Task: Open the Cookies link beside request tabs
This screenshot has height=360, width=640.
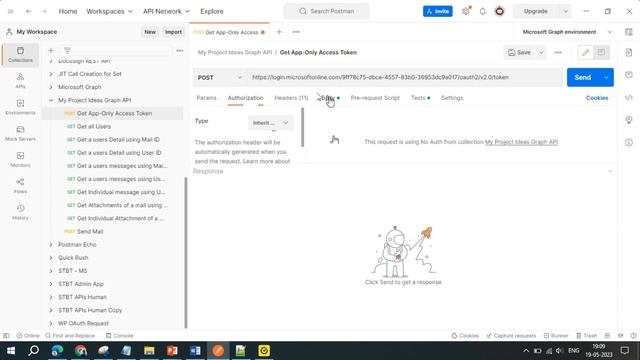Action: coord(597,98)
